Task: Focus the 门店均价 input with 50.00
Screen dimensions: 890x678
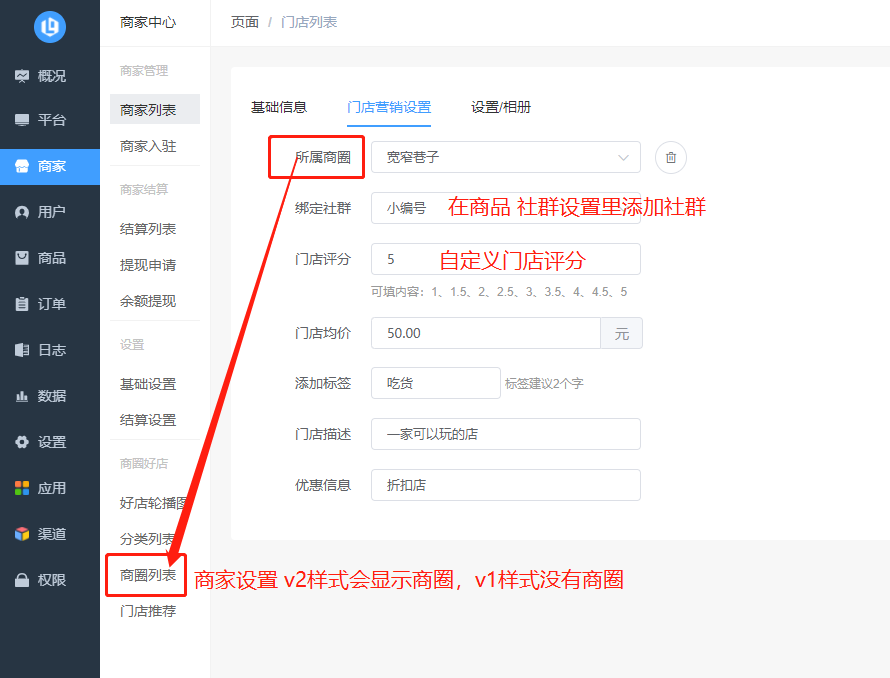Action: [486, 333]
